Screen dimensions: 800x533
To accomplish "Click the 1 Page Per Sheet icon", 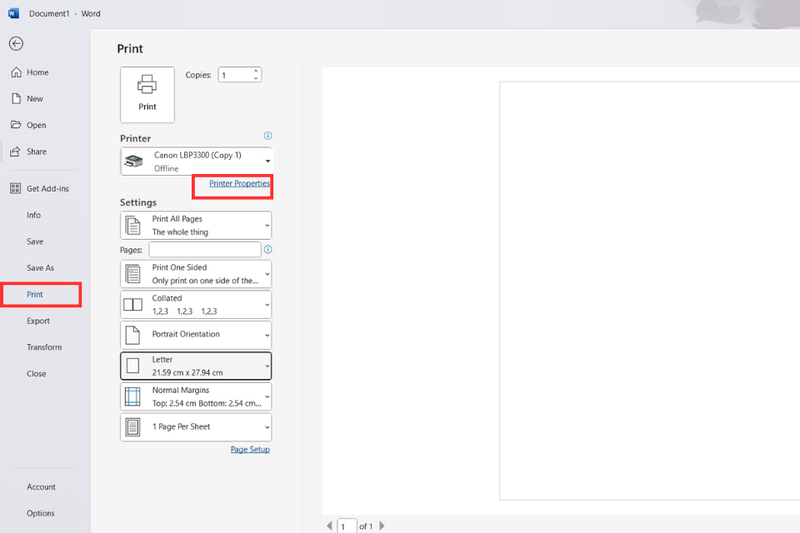I will (x=133, y=427).
